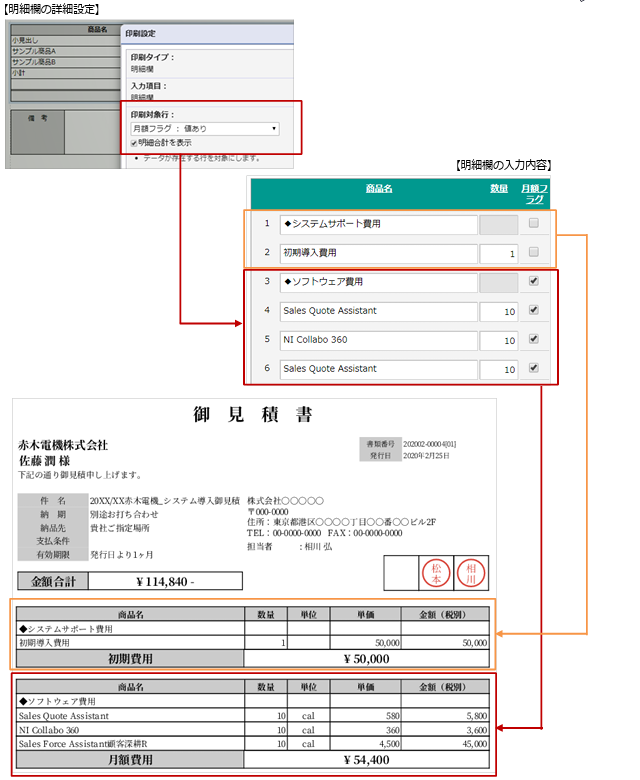The height and width of the screenshot is (780, 640).
Task: Click subtotal value ¥ 54,400
Action: click(366, 760)
